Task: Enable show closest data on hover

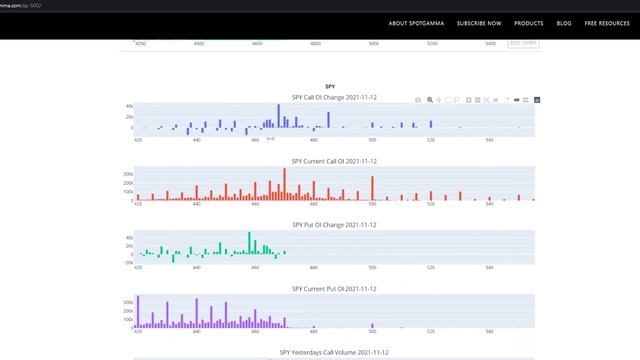Action: [x=516, y=100]
